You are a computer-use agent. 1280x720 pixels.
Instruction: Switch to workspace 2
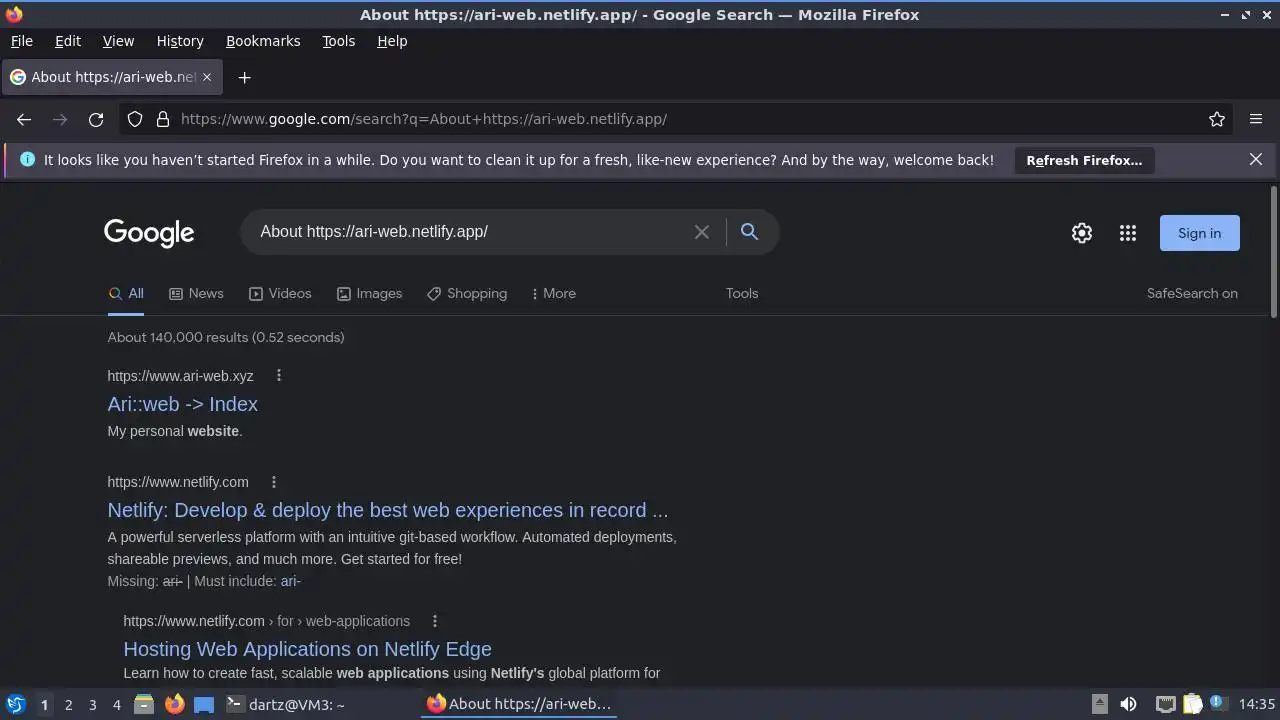[68, 704]
